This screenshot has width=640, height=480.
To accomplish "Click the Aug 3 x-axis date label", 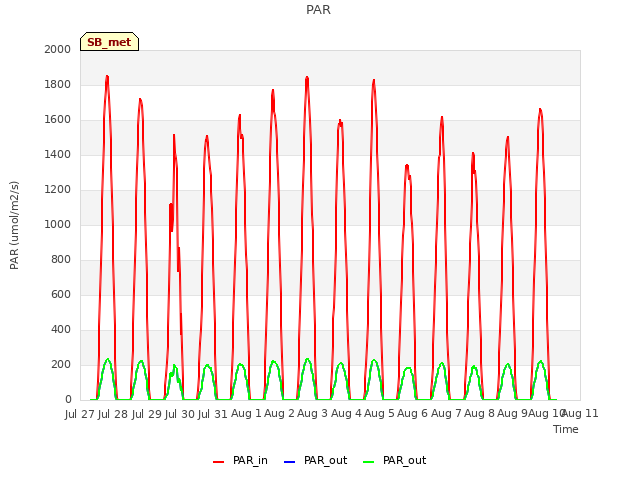I will point(313,413).
